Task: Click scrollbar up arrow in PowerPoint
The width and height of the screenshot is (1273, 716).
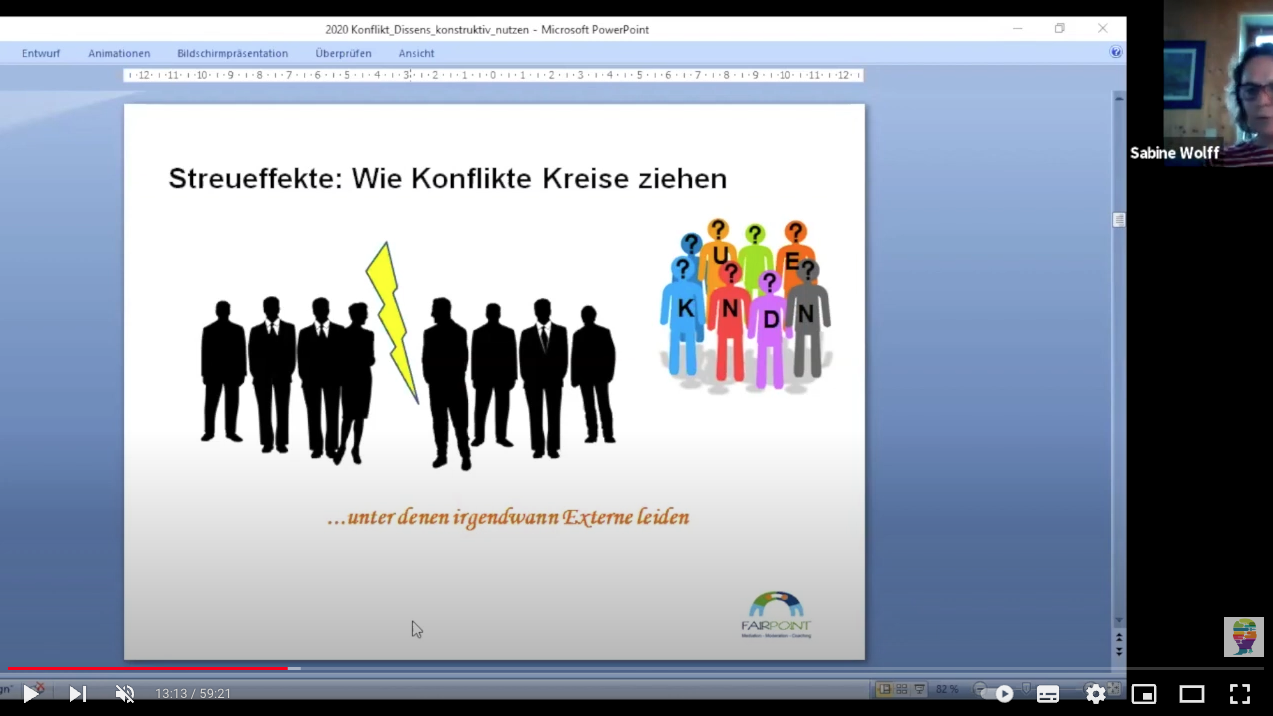Action: click(x=1119, y=98)
